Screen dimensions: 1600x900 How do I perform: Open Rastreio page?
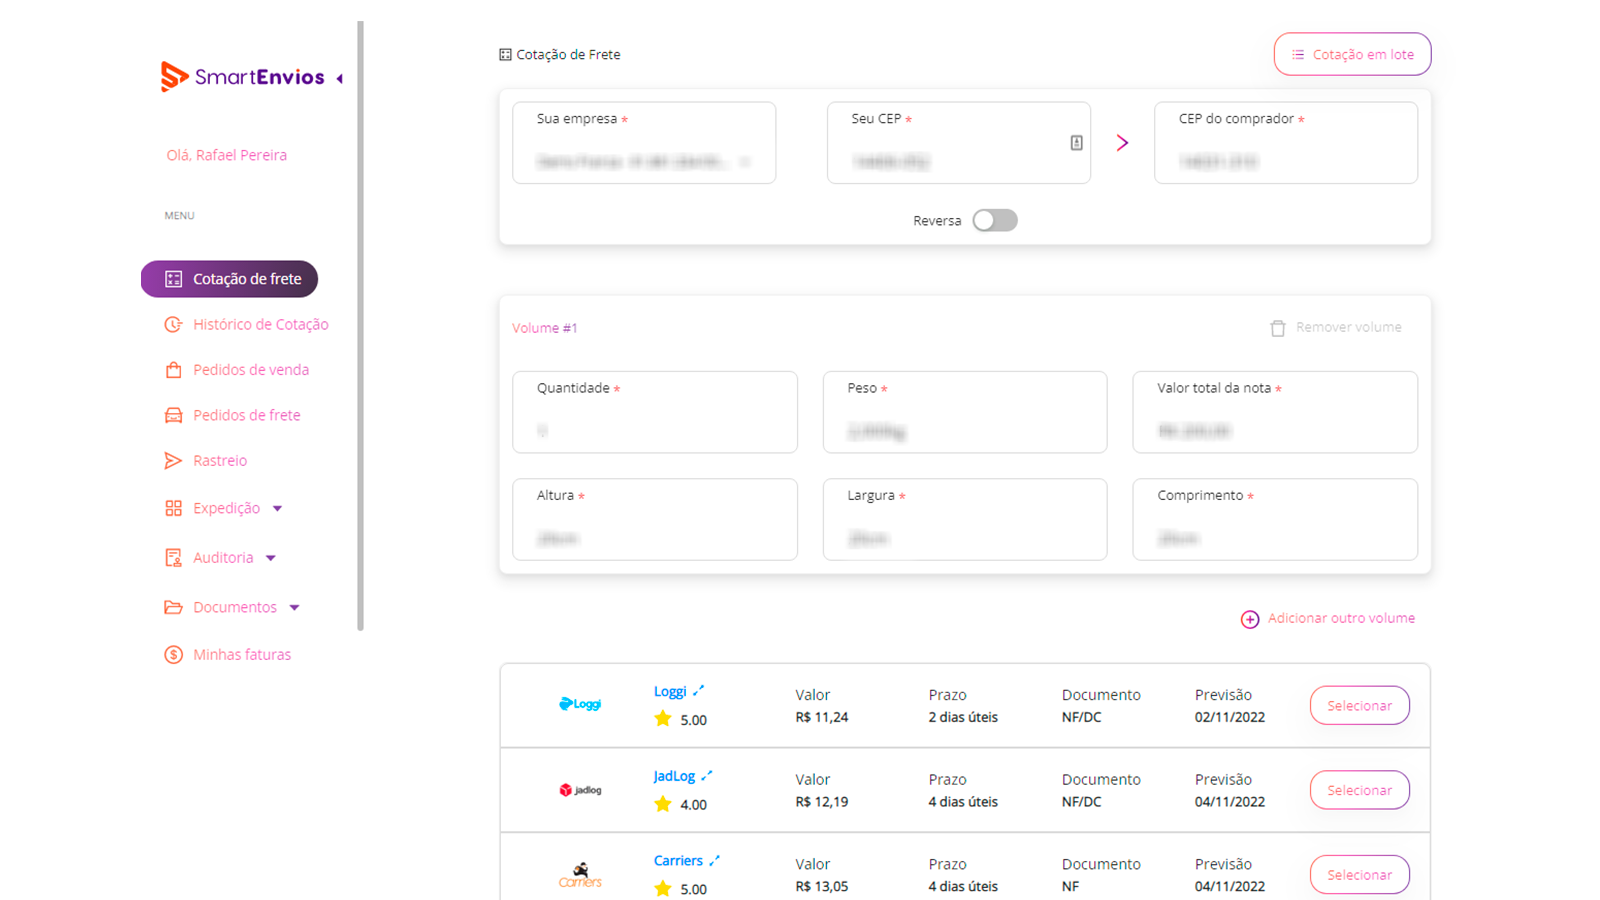(x=206, y=460)
